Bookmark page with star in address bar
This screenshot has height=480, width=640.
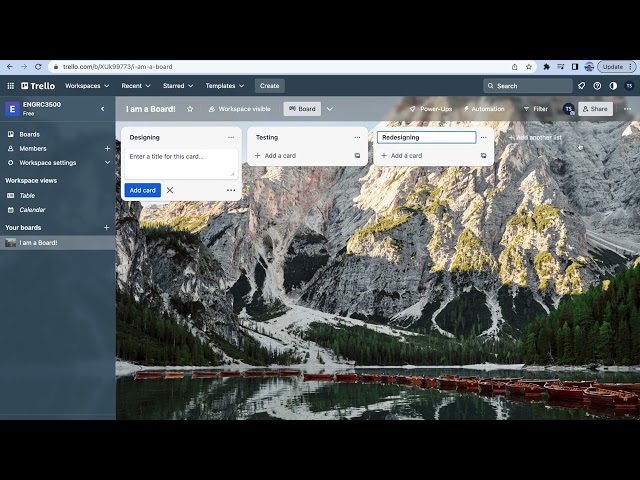(x=529, y=67)
